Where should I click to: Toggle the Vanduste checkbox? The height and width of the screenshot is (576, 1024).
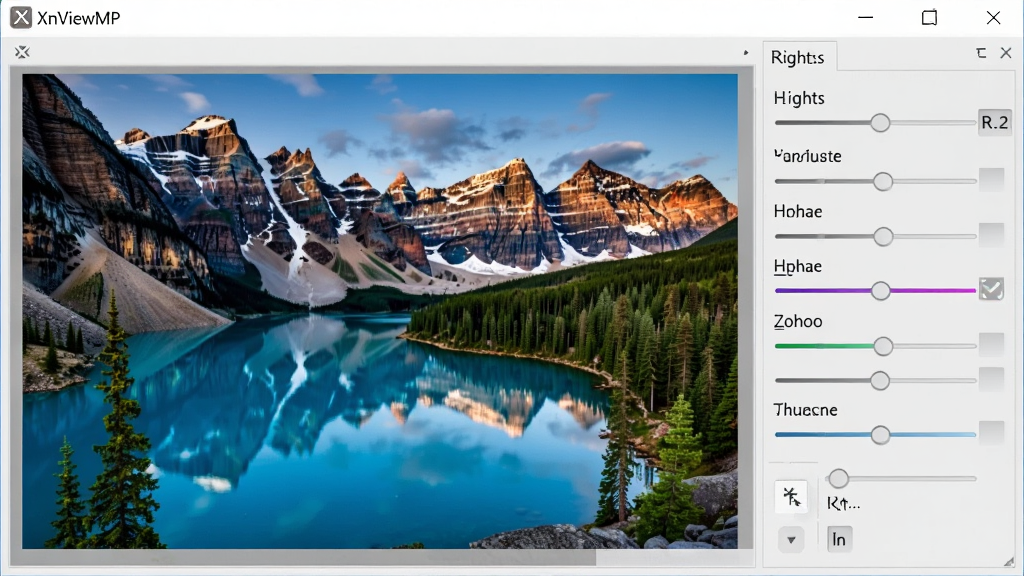pyautogui.click(x=991, y=180)
